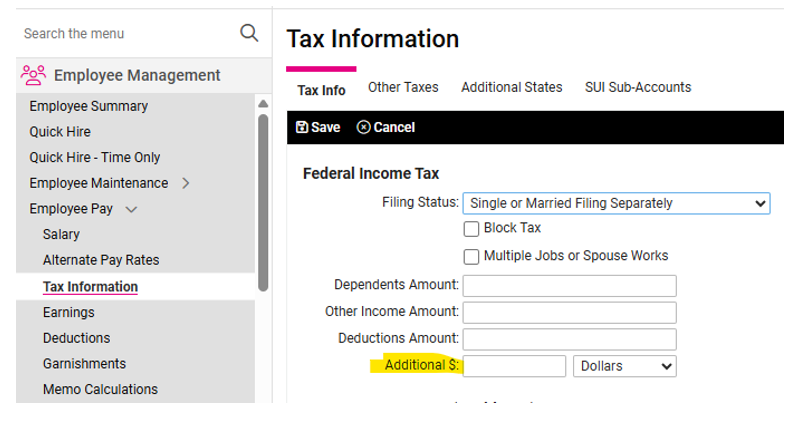Open Employee Summary page
Screen dimensions: 812x422
(88, 106)
